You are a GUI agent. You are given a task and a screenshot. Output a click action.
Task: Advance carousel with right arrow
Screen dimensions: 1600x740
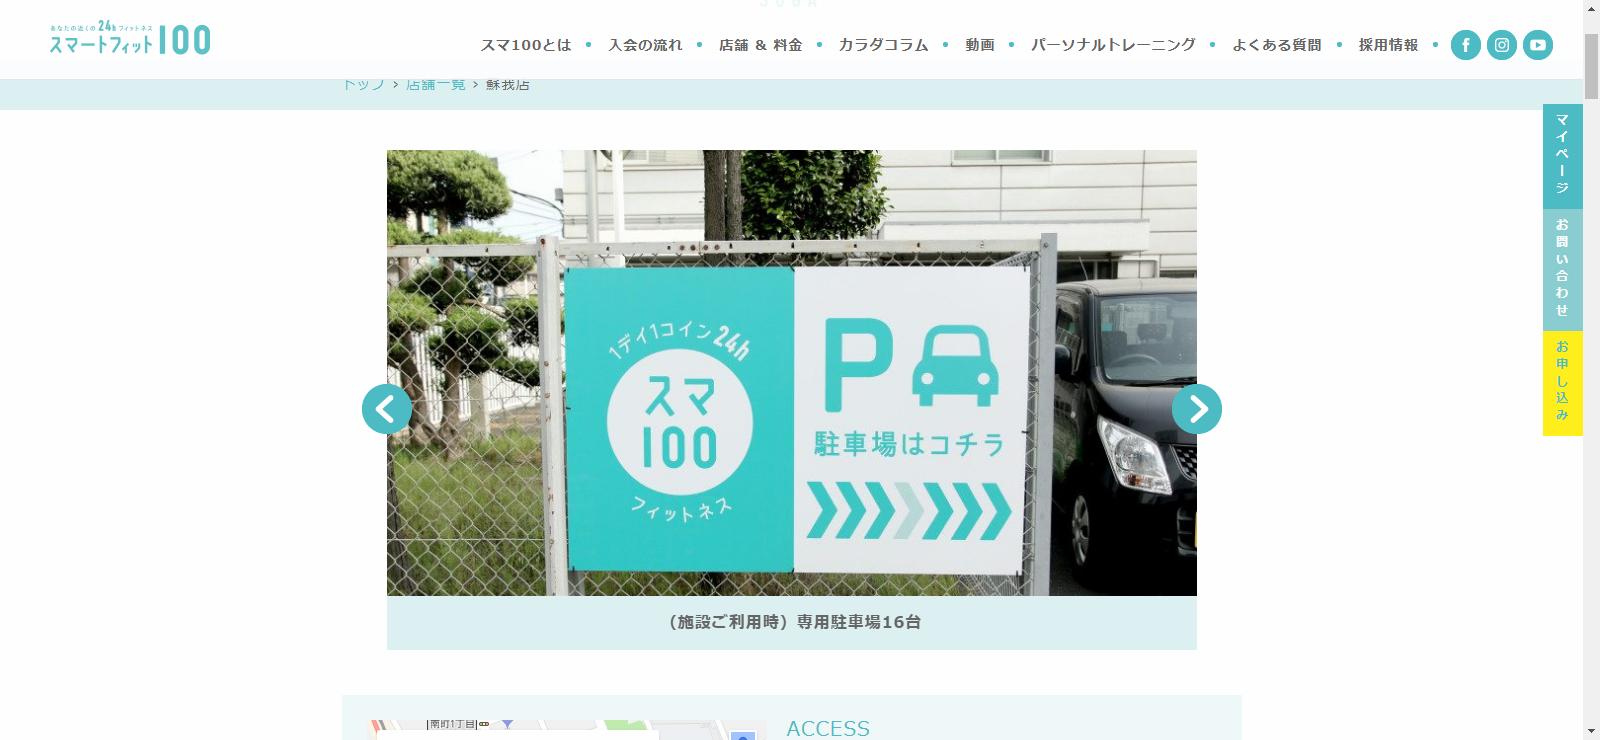pos(1197,409)
